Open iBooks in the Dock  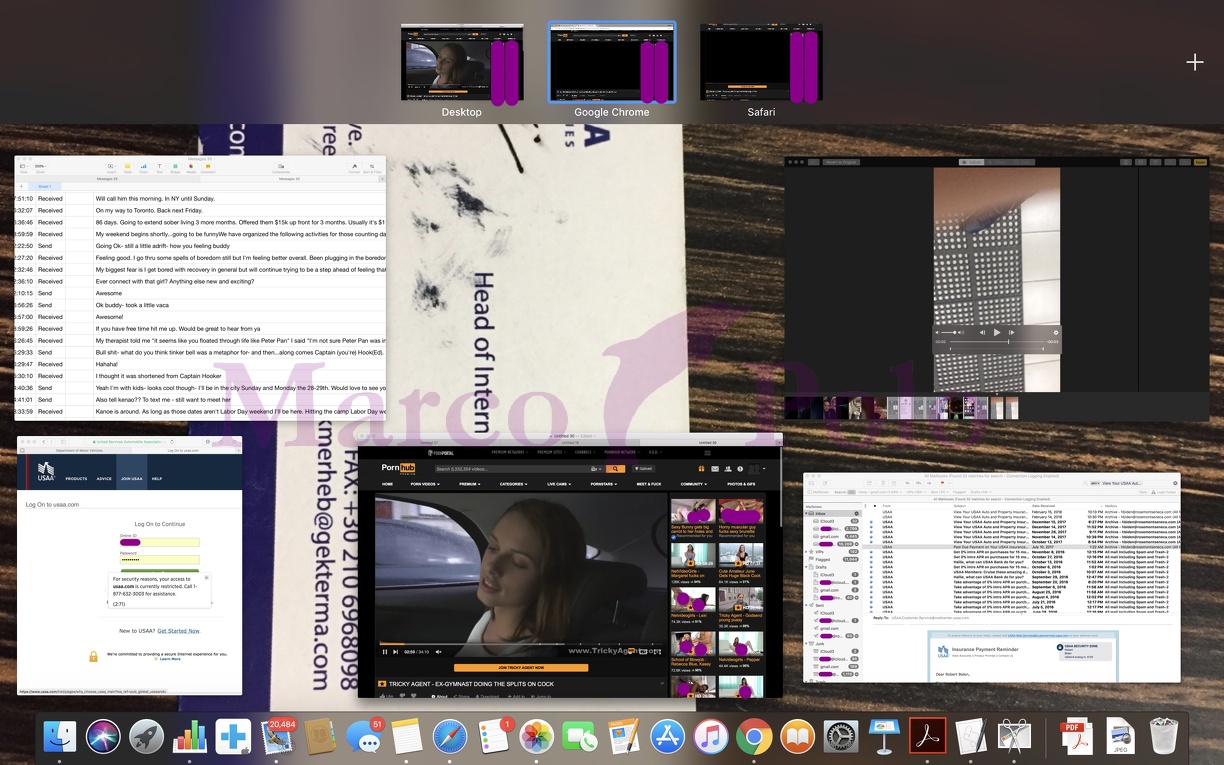pos(797,738)
